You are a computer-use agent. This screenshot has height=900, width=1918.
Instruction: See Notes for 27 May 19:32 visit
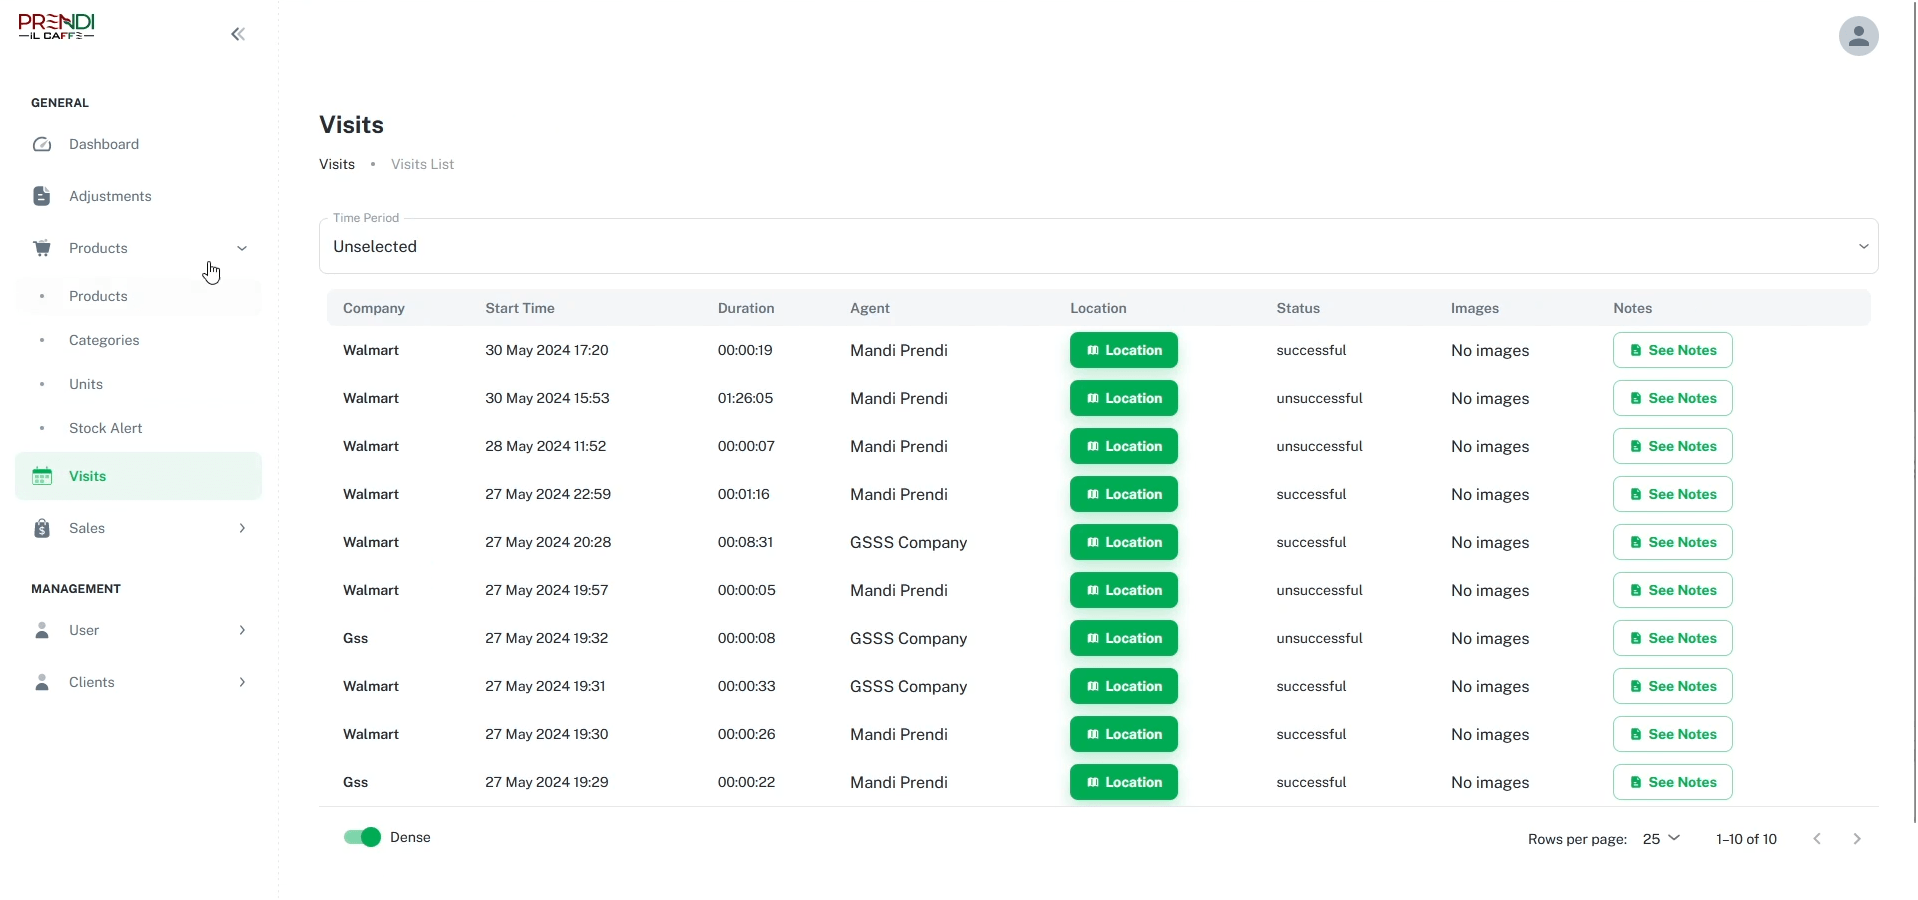1672,638
